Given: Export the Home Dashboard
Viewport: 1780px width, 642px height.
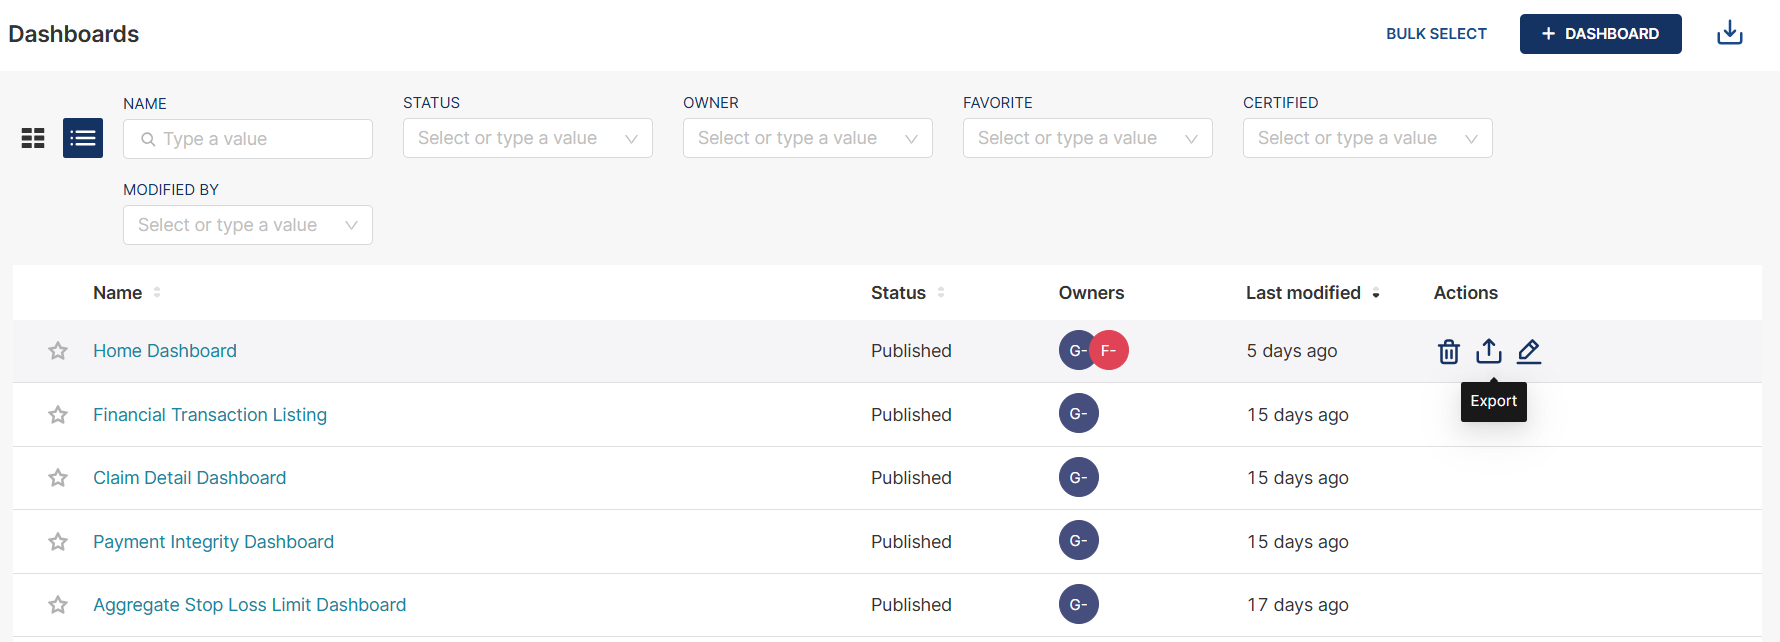Looking at the screenshot, I should click(x=1488, y=351).
